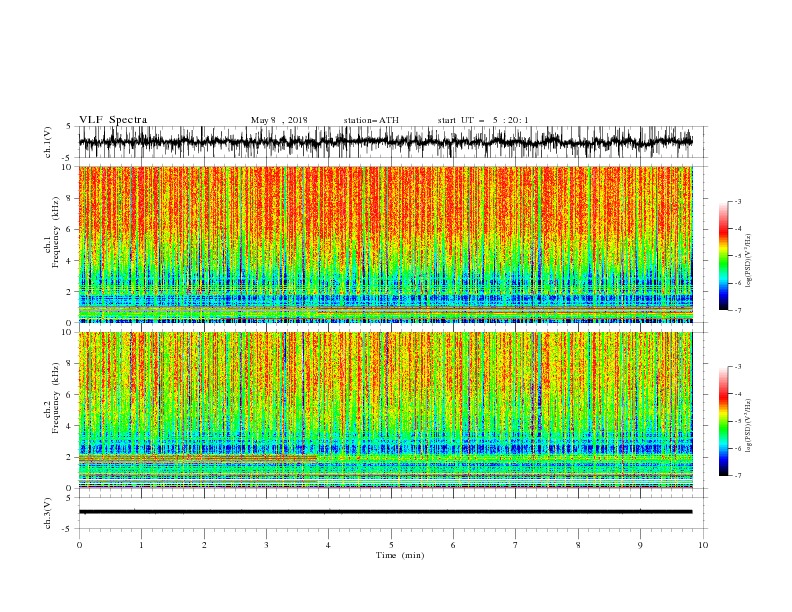Click the ch.2 red band near 2 kHz
Viewport: 792px width, 612px height.
pos(197,458)
